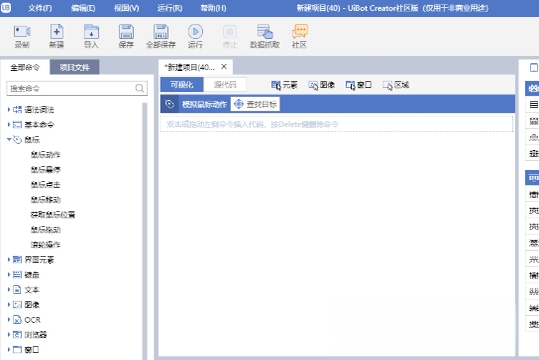The width and height of the screenshot is (539, 360).
Task: Click the 导入 import icon
Action: point(91,32)
